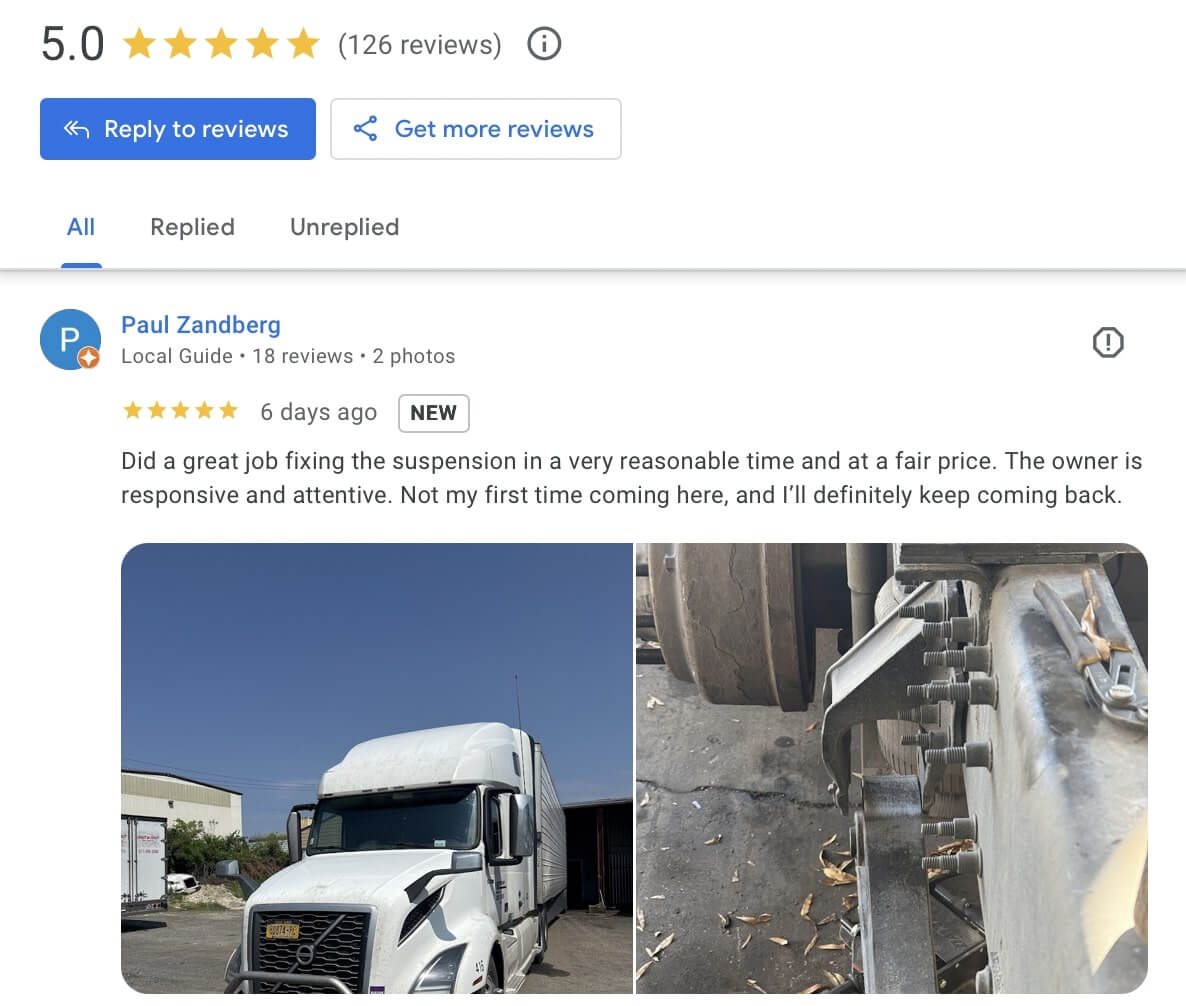Click the 126 reviews count text
1186x1006 pixels.
420,45
